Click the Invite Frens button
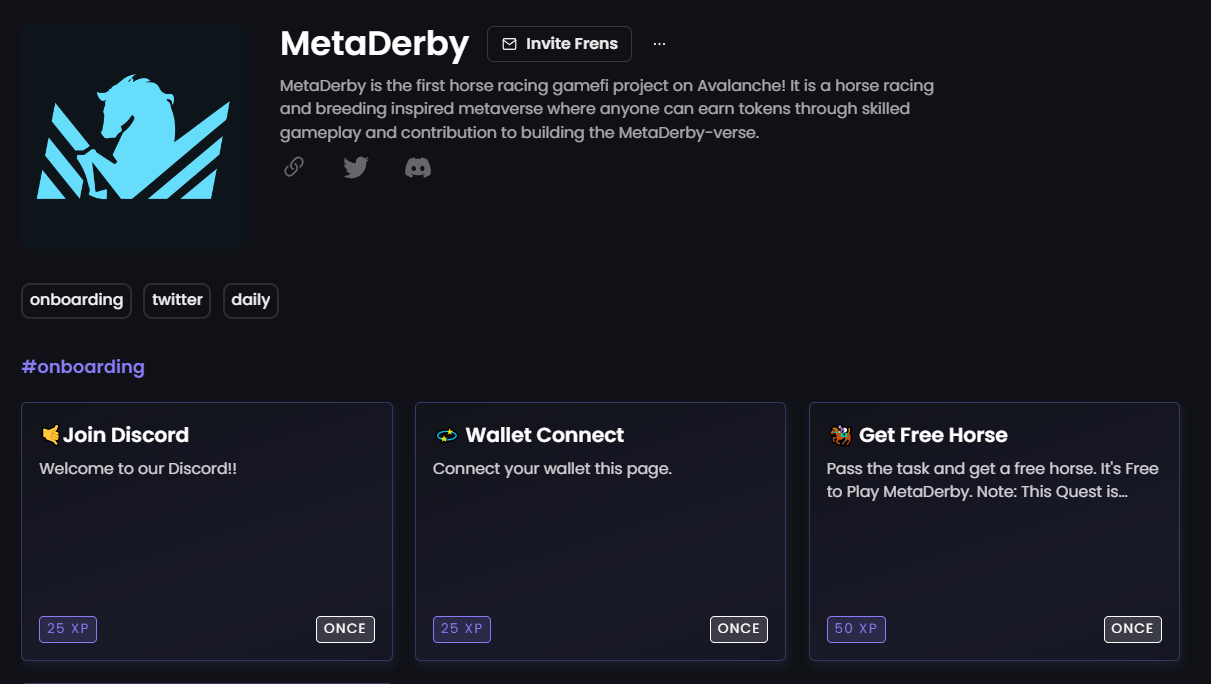 click(559, 43)
